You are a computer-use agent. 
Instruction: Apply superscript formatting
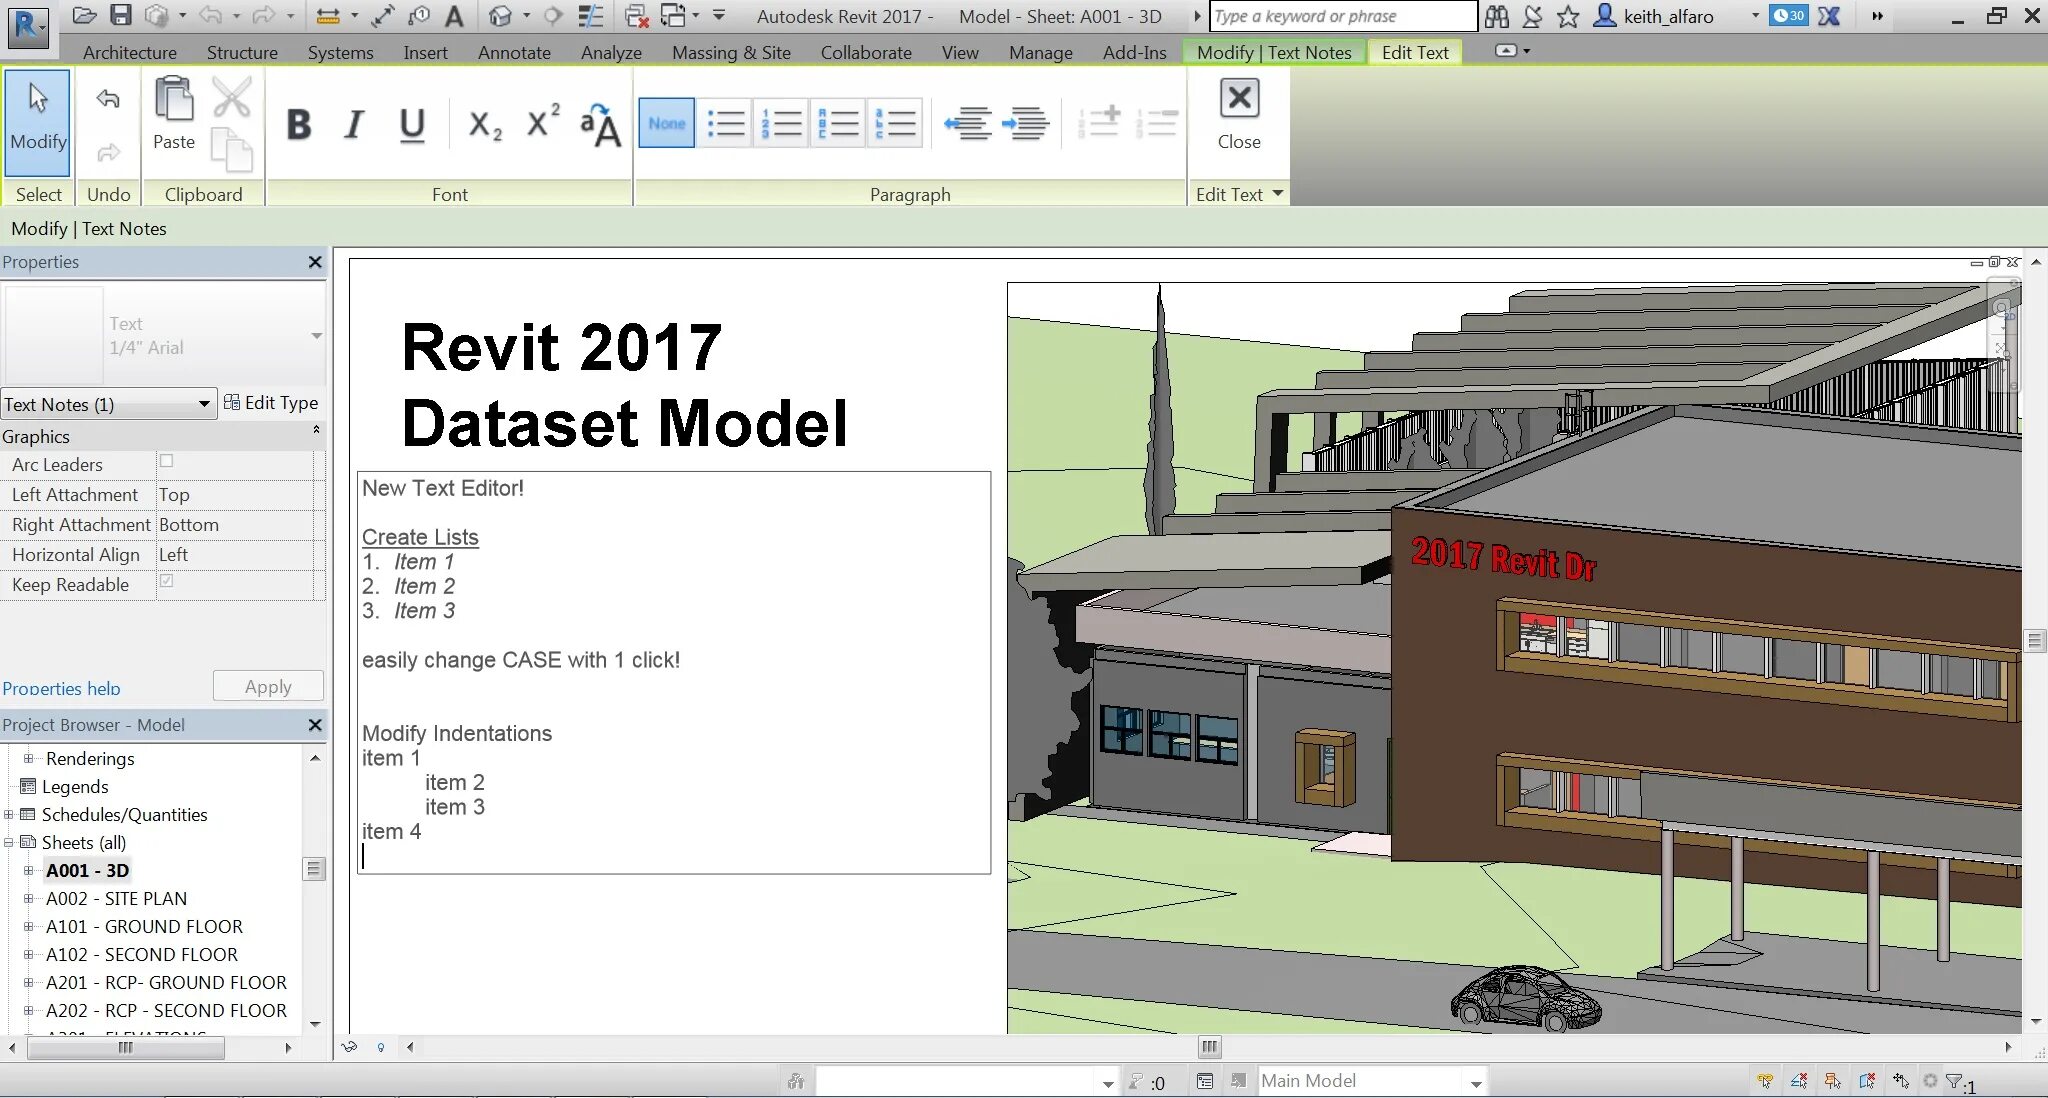click(x=543, y=122)
